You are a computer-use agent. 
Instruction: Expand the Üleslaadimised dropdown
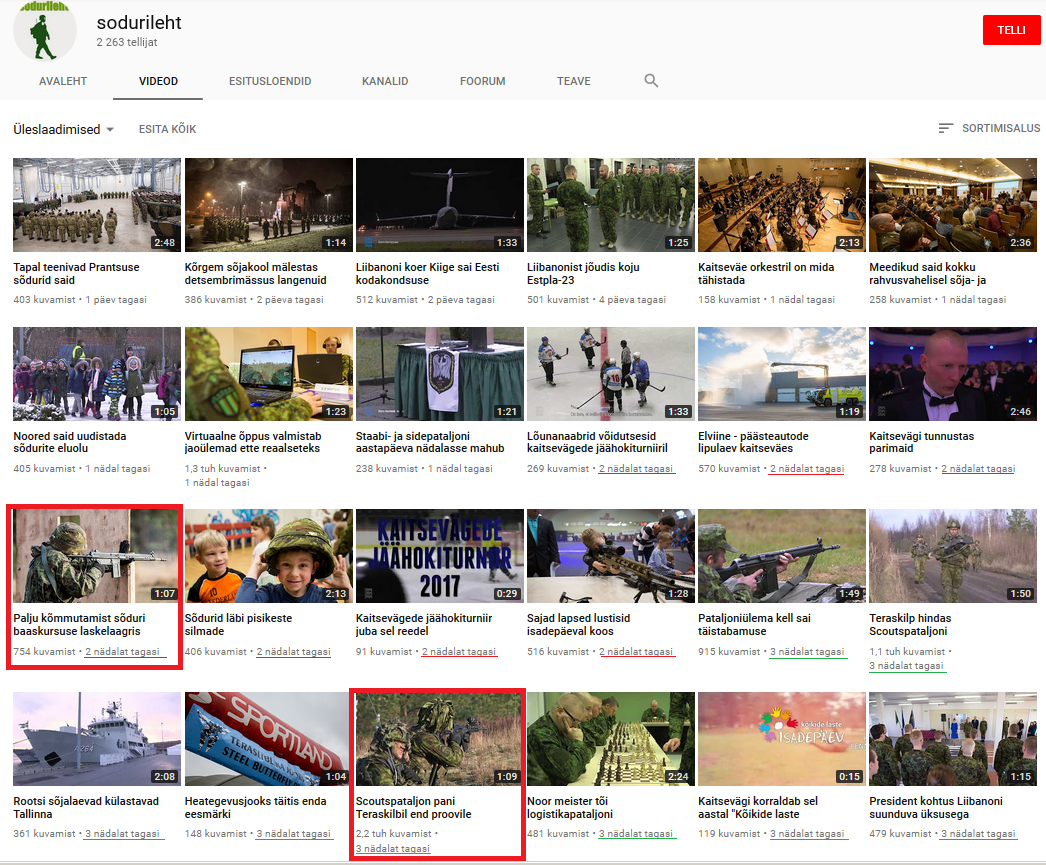tap(64, 130)
